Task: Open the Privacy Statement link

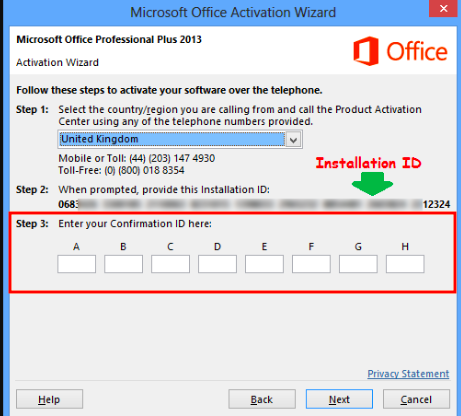Action: pos(408,374)
